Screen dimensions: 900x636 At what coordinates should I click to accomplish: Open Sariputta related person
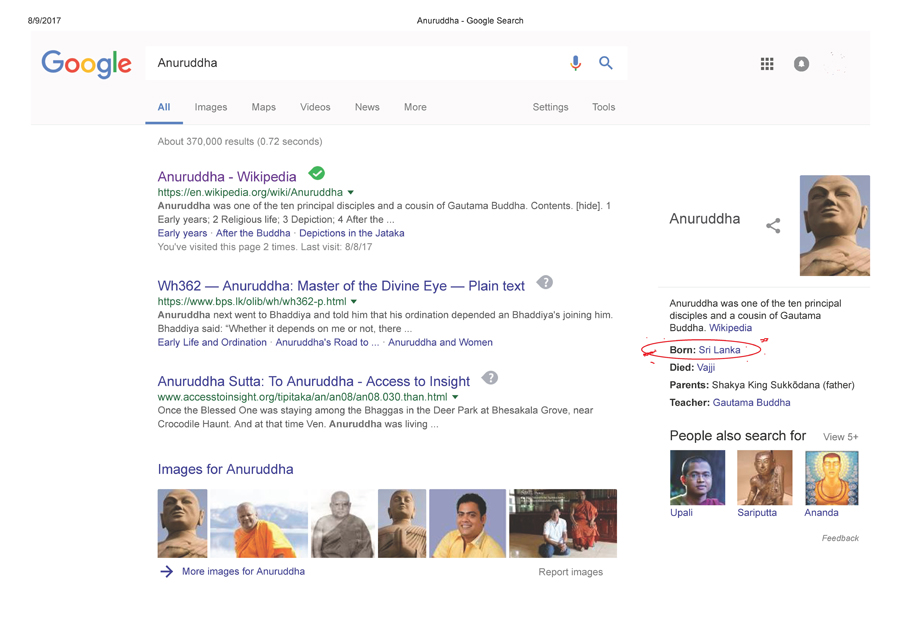click(x=757, y=513)
